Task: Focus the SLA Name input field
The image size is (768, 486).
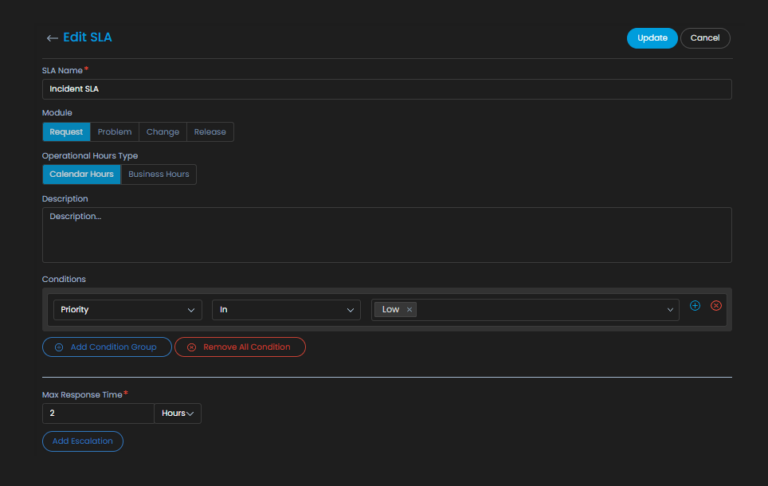Action: (x=386, y=89)
